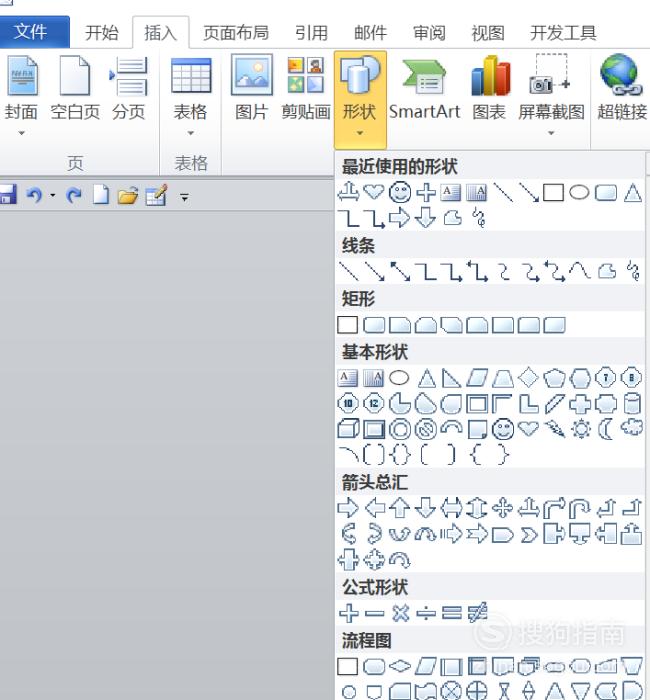Open a file via the folder icon
This screenshot has width=650, height=700.
(x=128, y=196)
